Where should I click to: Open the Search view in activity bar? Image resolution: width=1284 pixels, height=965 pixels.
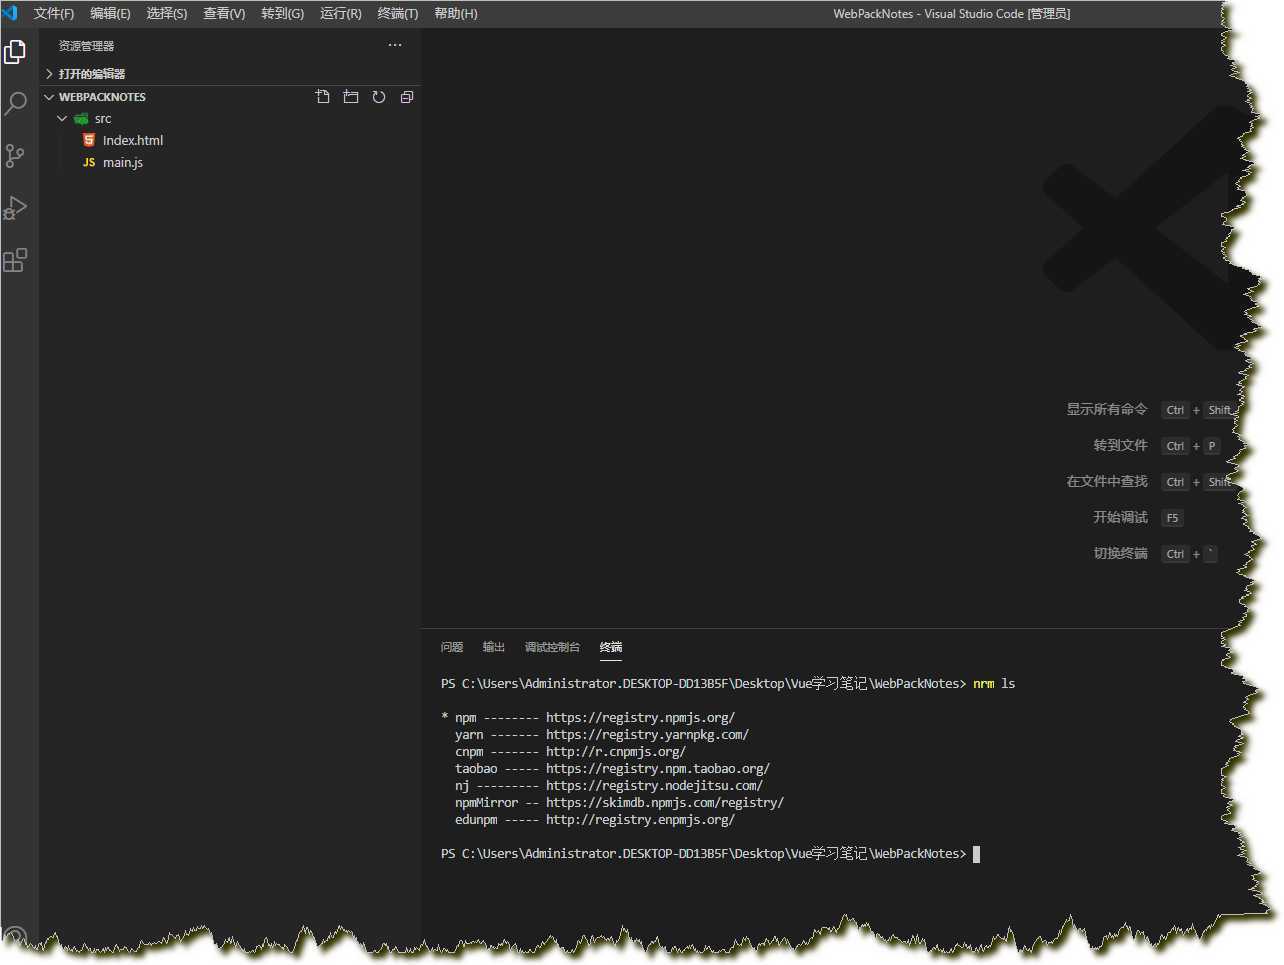click(x=15, y=103)
